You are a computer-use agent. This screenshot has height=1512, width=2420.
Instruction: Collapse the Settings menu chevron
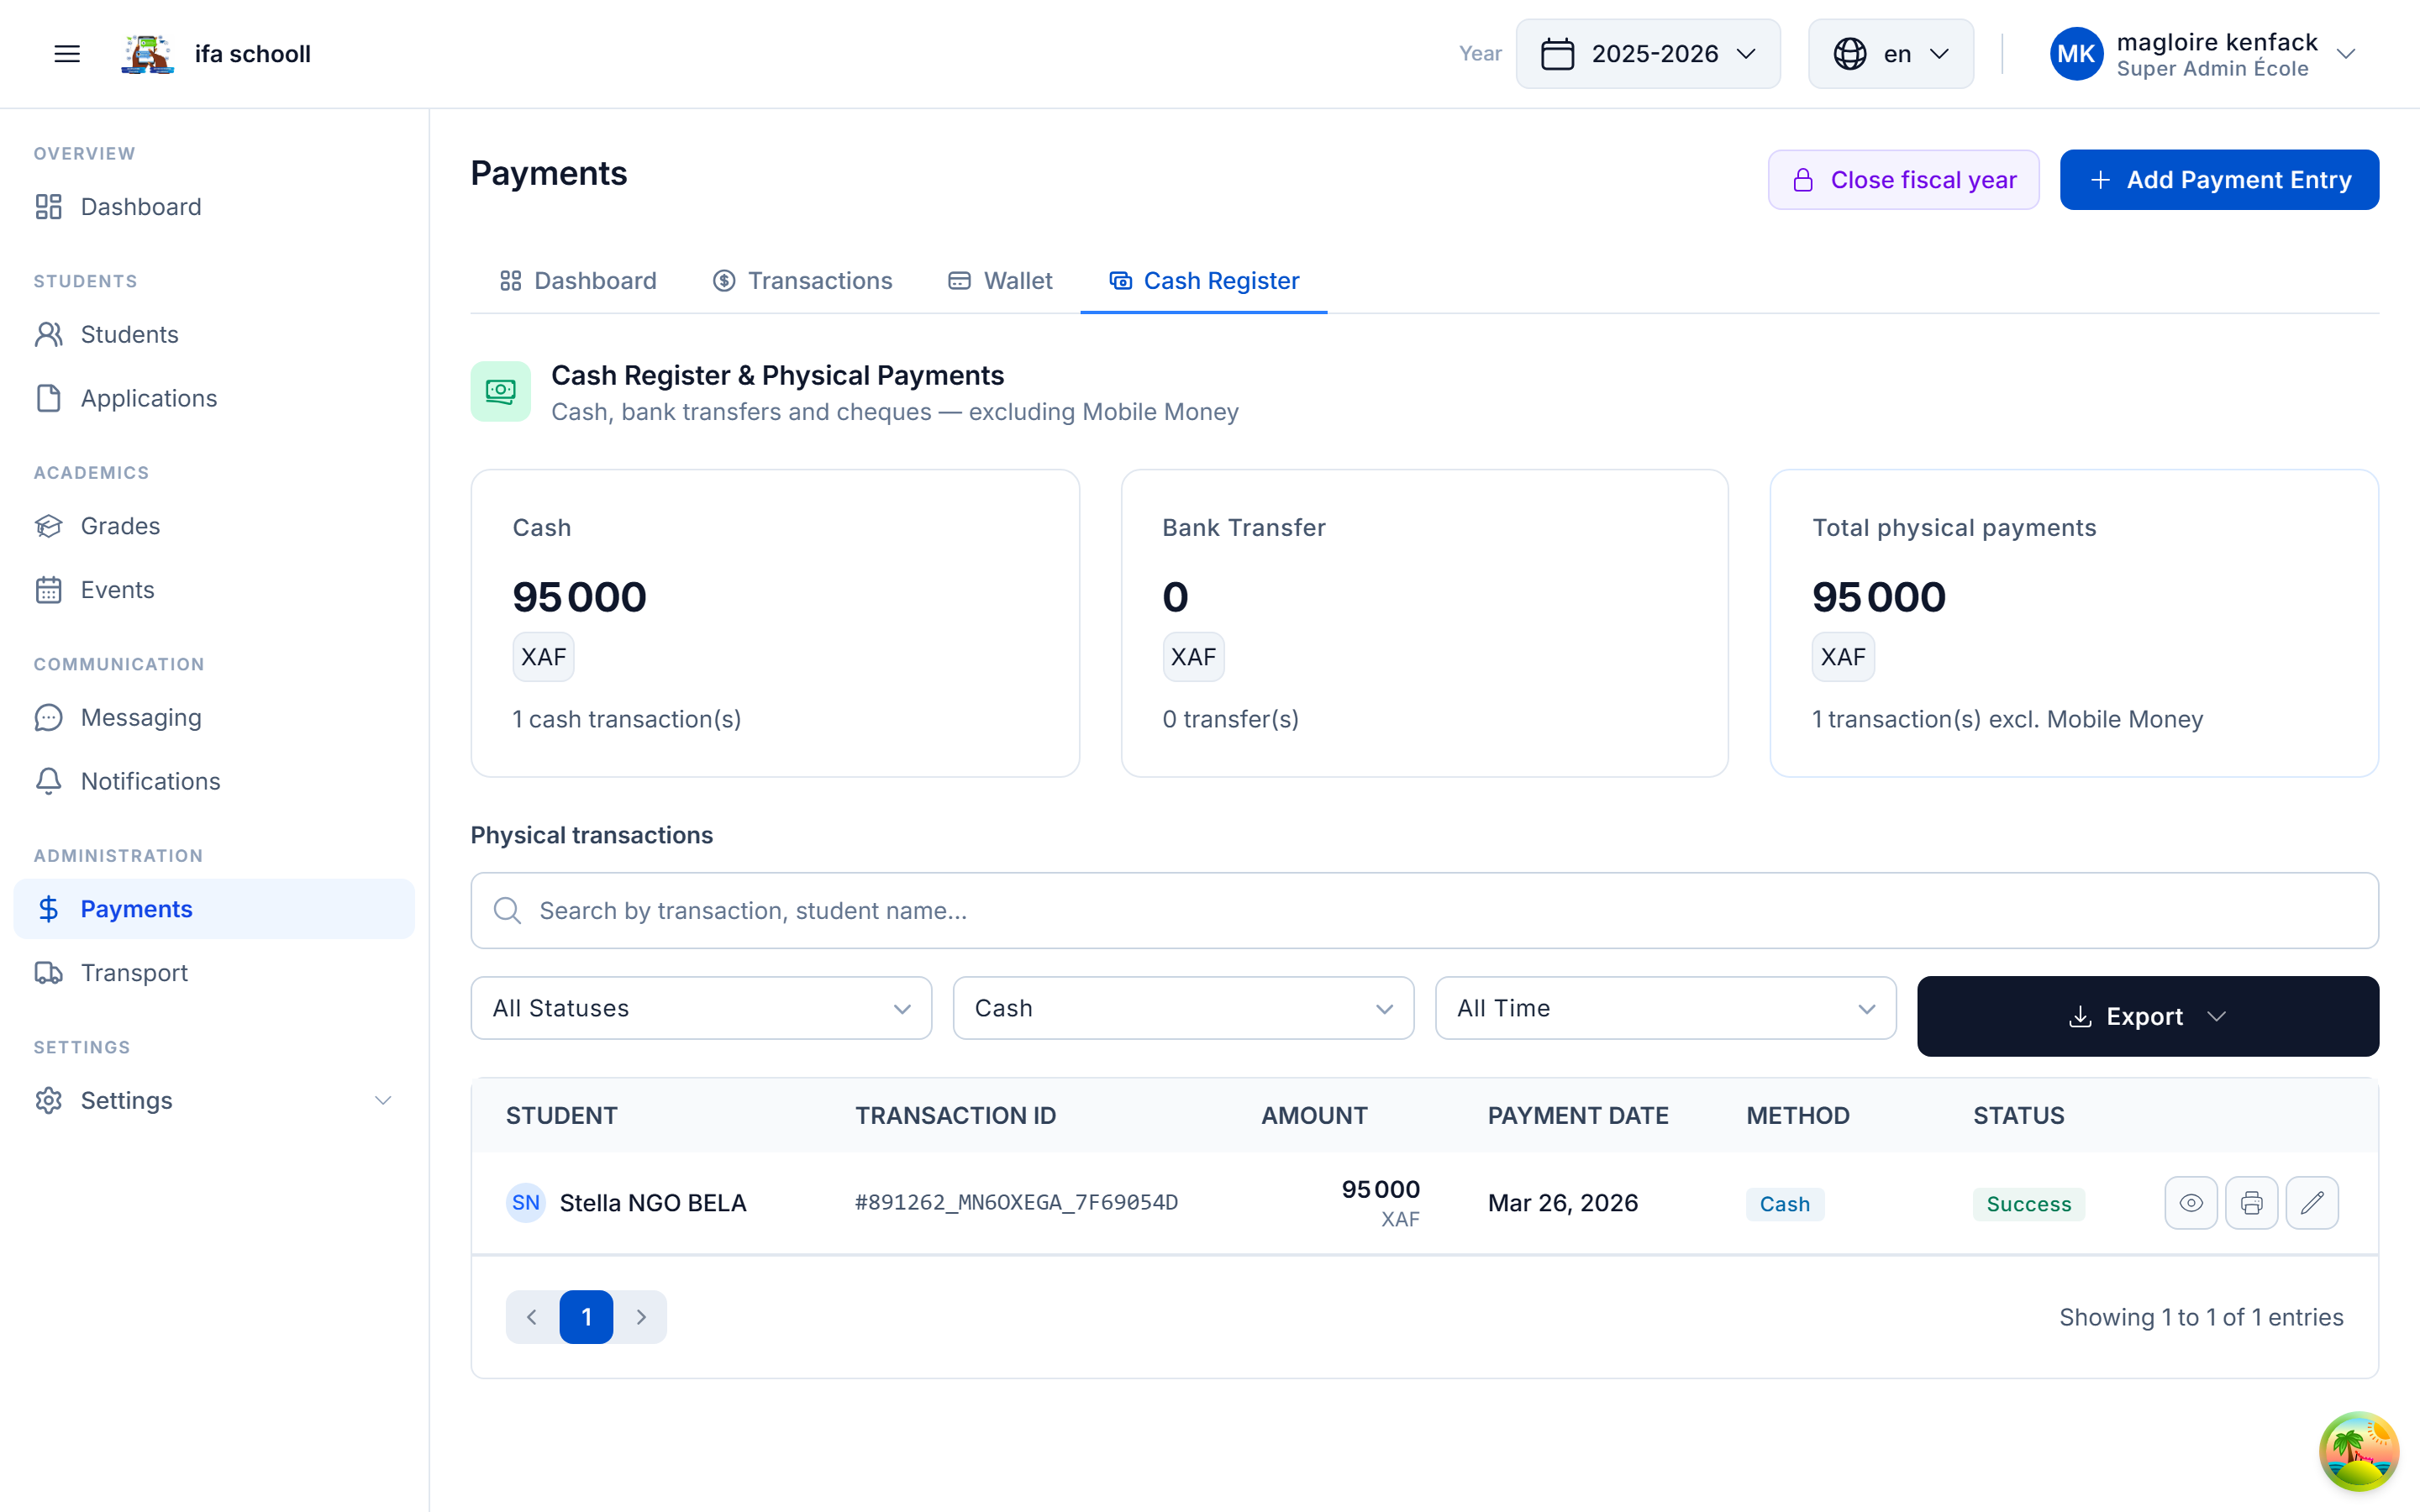pyautogui.click(x=383, y=1100)
